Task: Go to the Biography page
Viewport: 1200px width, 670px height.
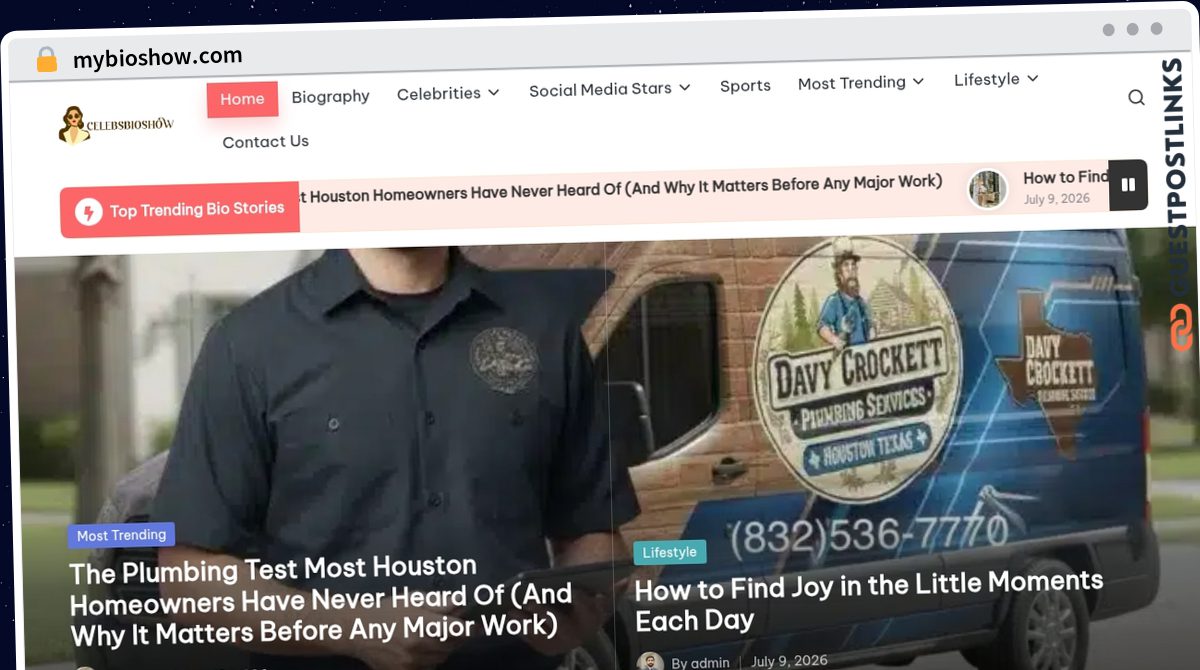Action: [330, 97]
